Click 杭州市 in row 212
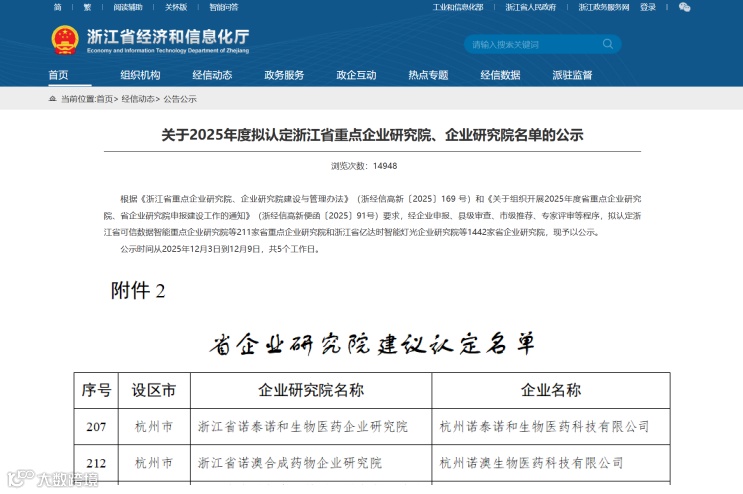The width and height of the screenshot is (743, 494). click(154, 463)
